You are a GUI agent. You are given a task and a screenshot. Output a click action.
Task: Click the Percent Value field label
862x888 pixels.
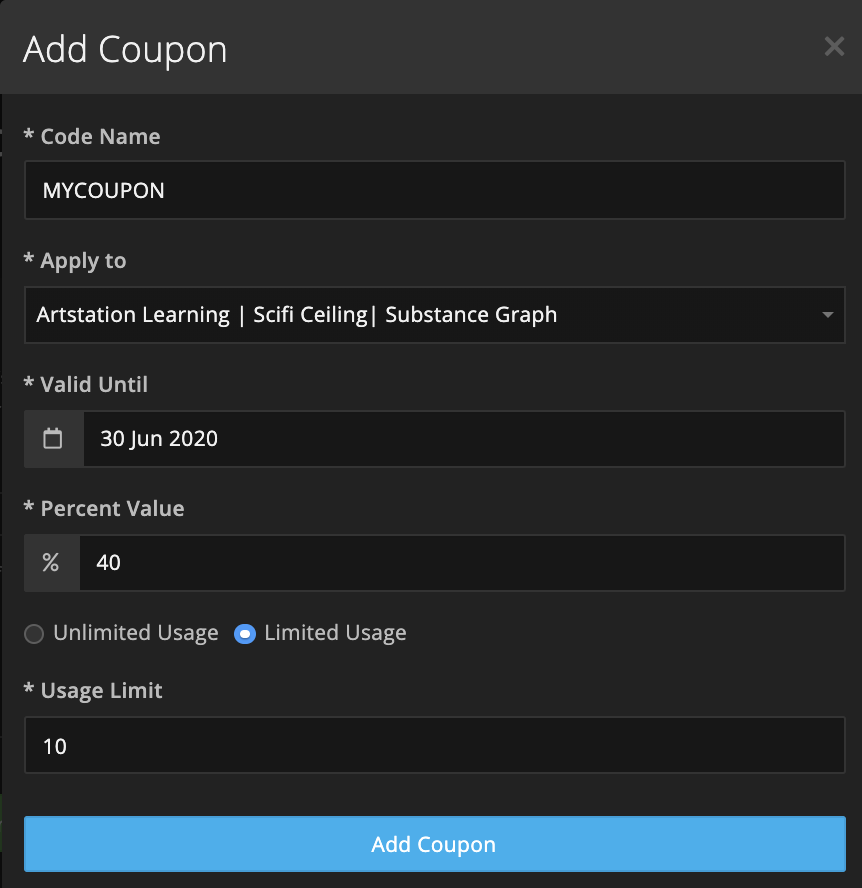[x=104, y=509]
